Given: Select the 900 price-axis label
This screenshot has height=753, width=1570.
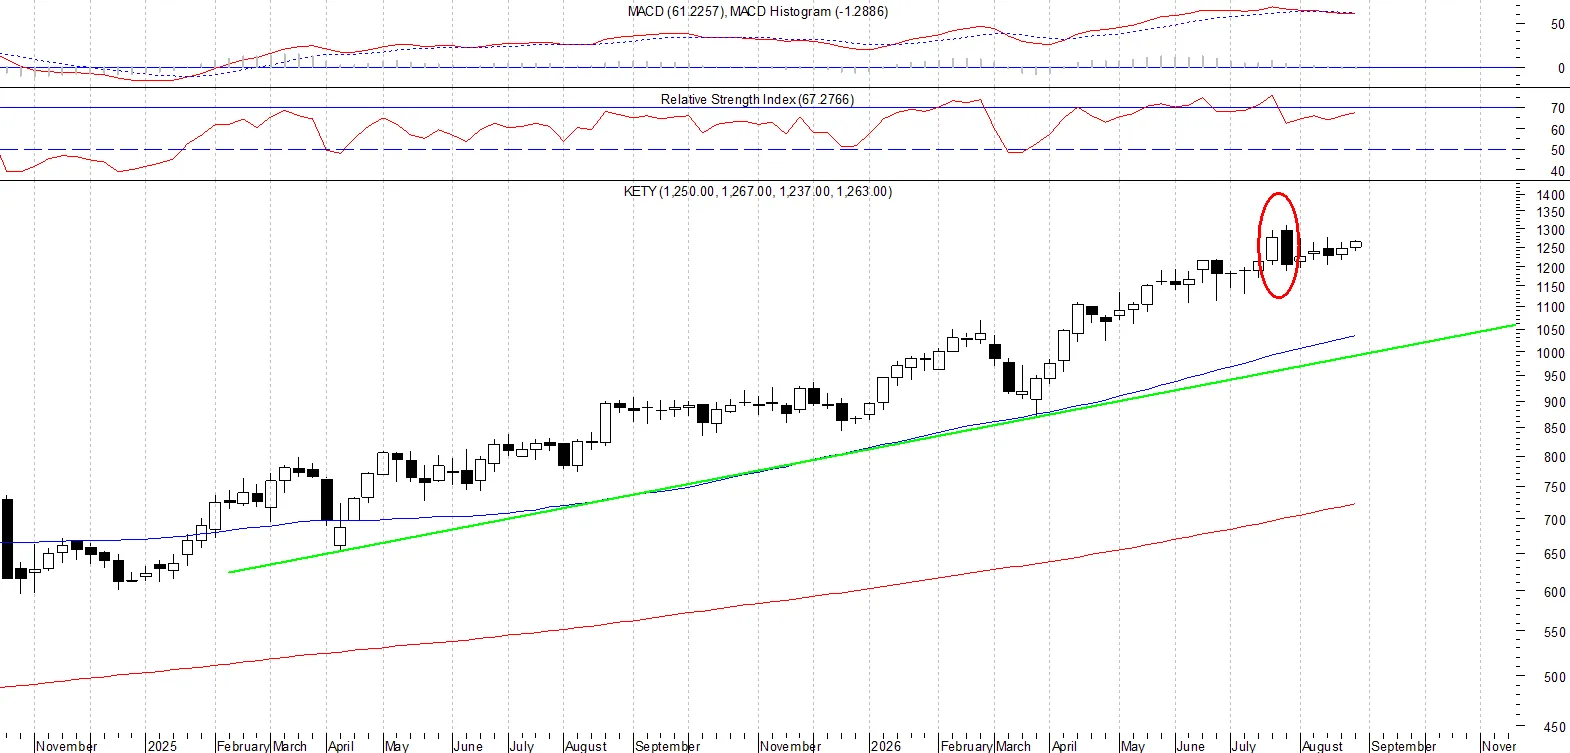Looking at the screenshot, I should coord(1554,403).
